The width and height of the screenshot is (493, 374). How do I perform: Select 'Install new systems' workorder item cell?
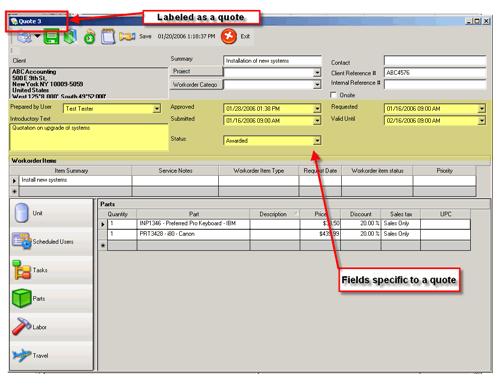[75, 180]
